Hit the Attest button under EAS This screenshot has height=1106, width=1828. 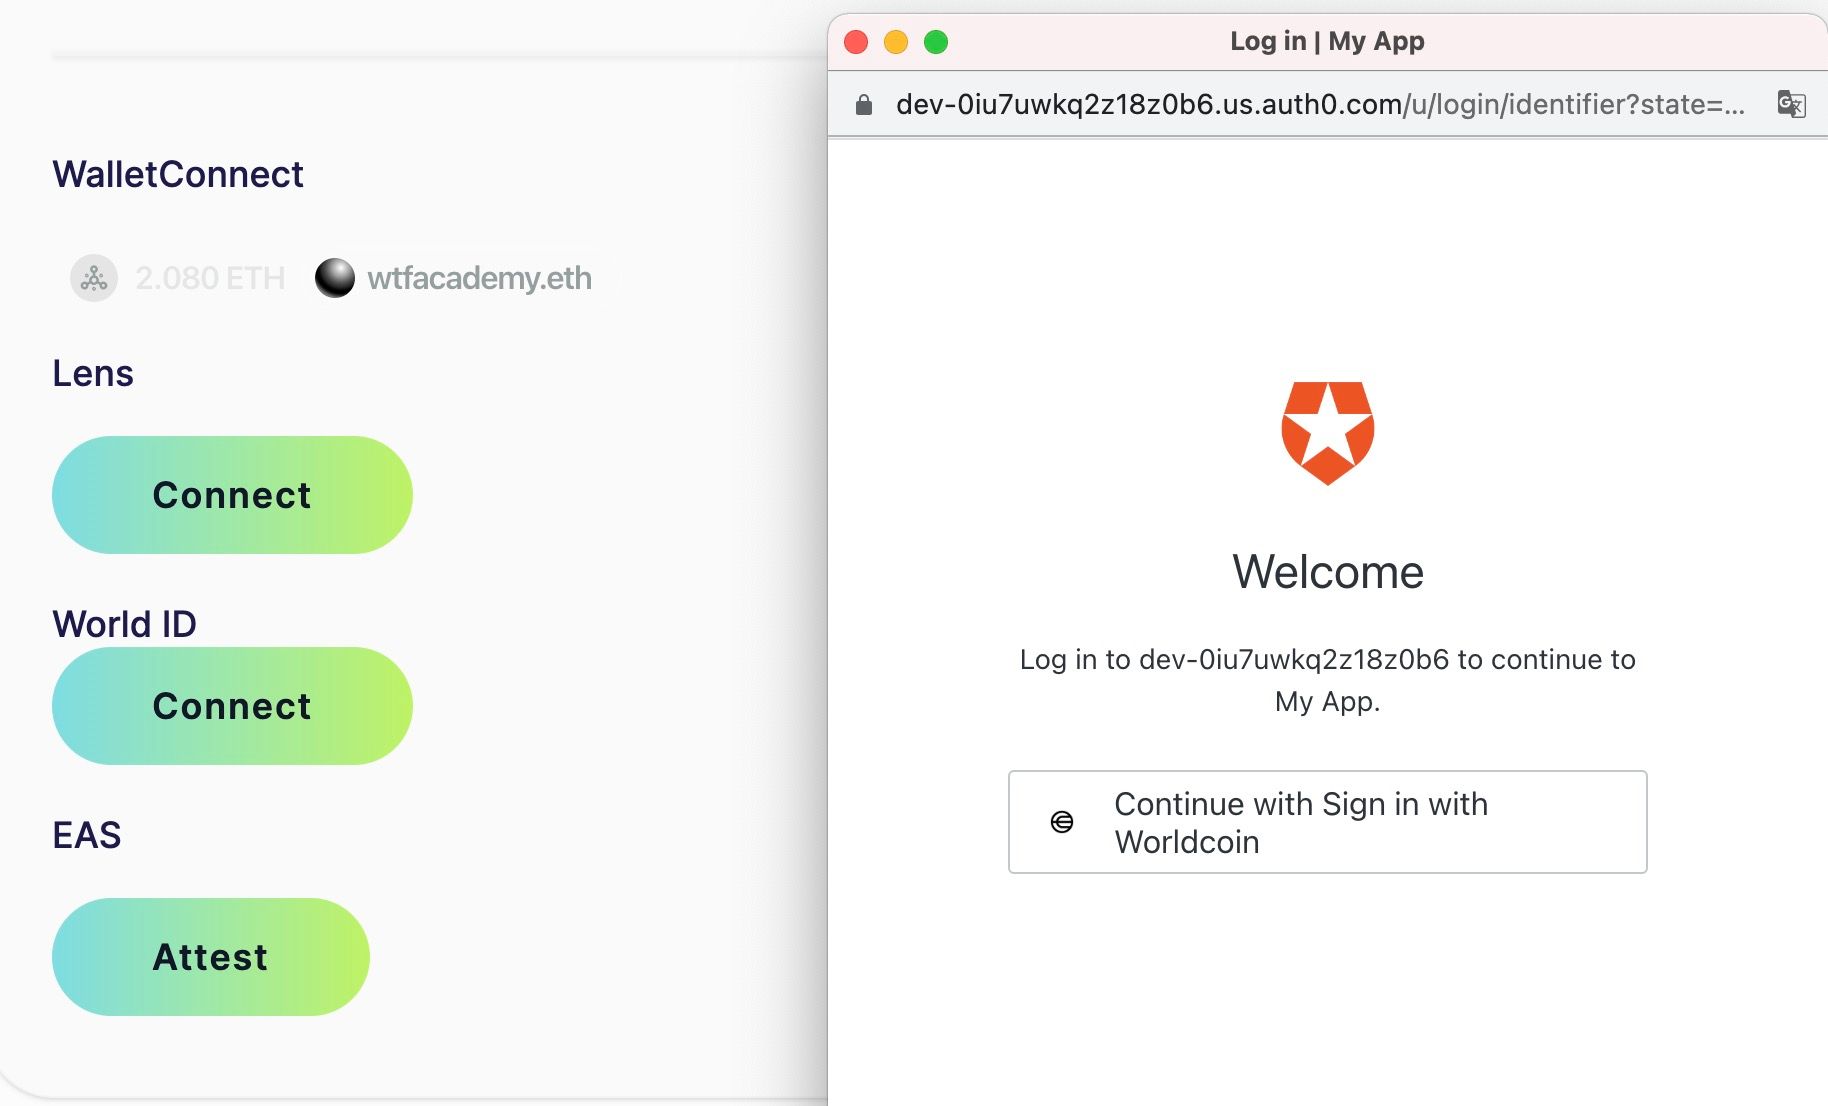click(x=211, y=957)
